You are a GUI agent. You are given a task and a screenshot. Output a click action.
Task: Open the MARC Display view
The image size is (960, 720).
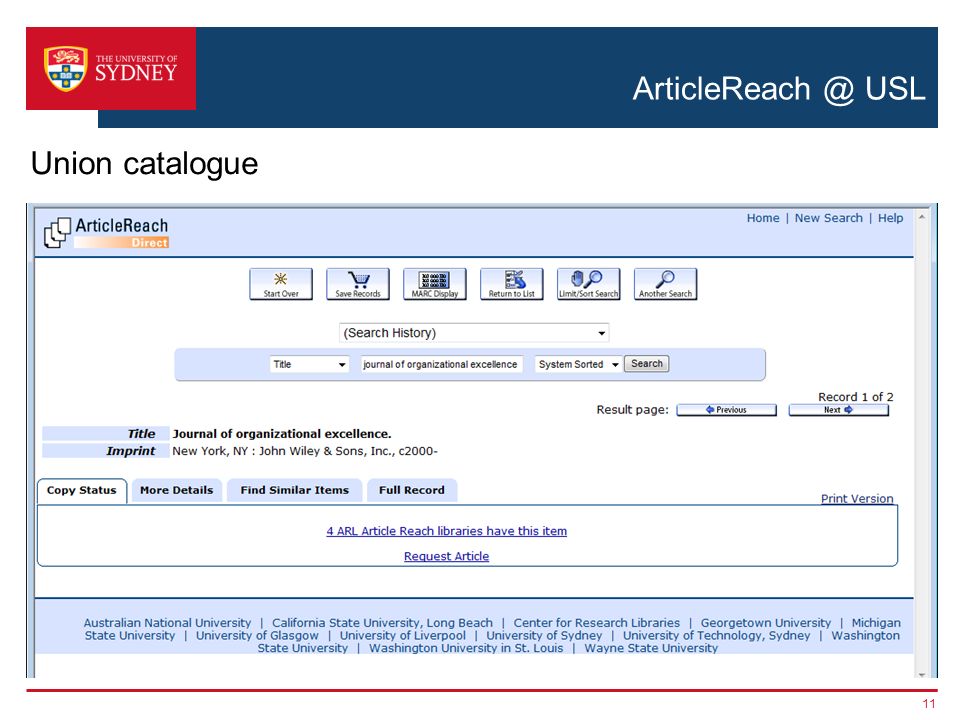(435, 284)
